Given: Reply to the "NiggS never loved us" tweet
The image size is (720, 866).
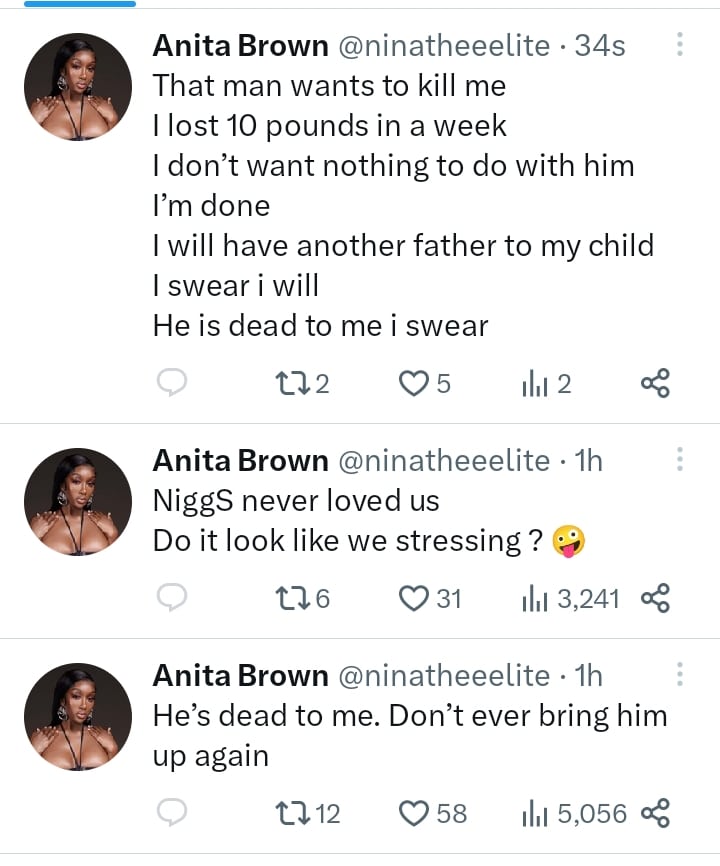Looking at the screenshot, I should 173,598.
